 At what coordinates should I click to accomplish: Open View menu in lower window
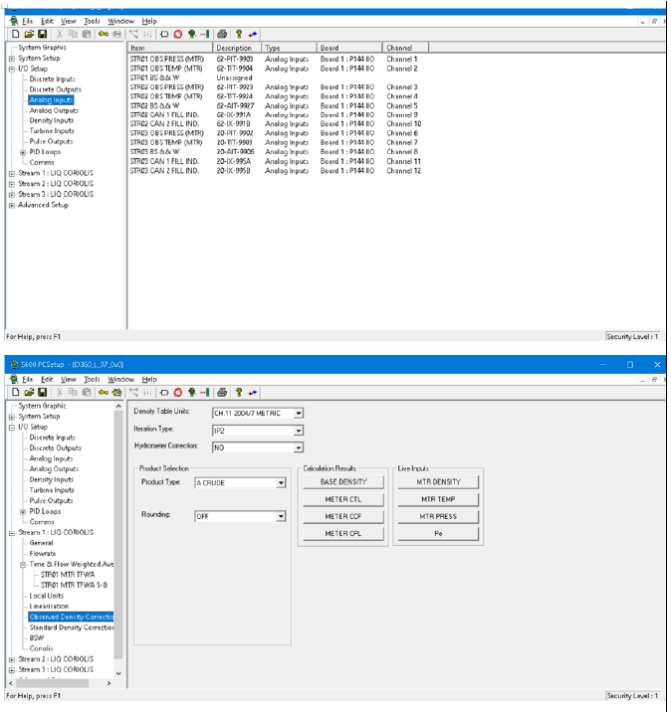pyautogui.click(x=68, y=379)
